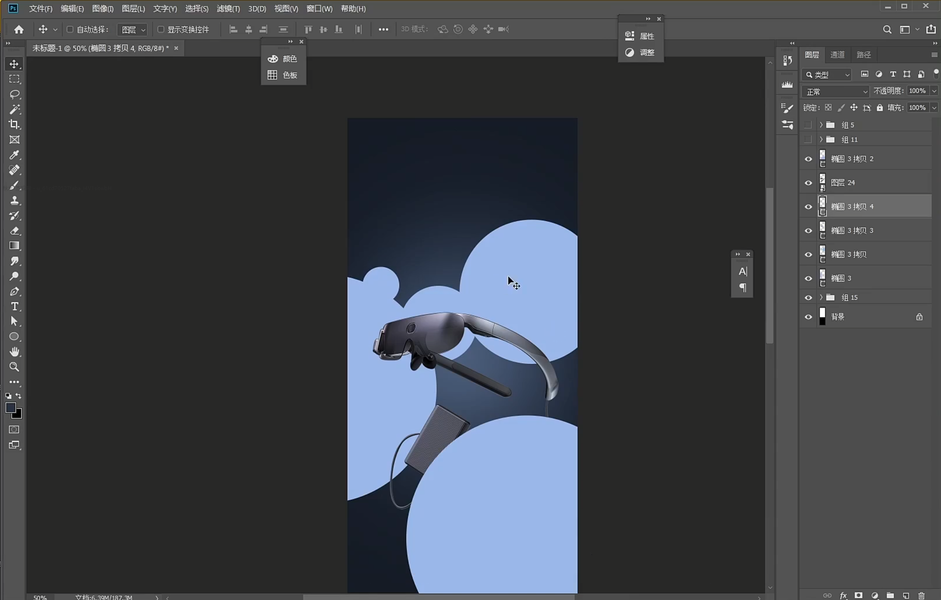Open the 属性 panel button

click(640, 36)
